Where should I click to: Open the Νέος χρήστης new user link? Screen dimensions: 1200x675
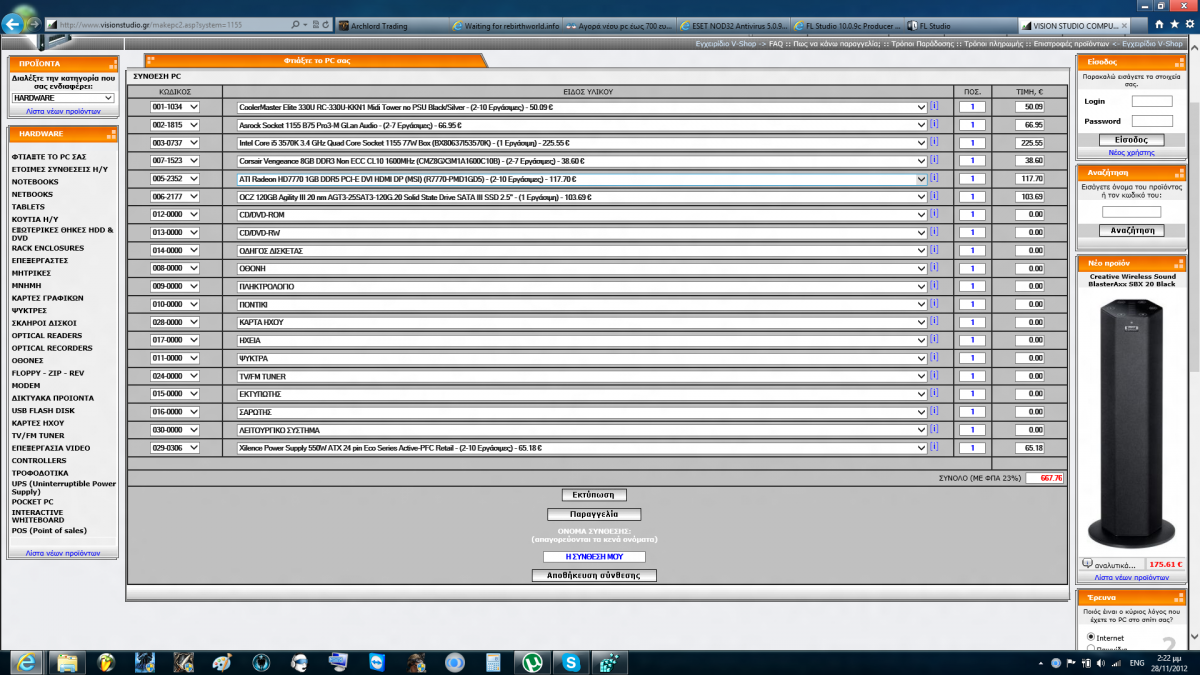tap(1131, 152)
